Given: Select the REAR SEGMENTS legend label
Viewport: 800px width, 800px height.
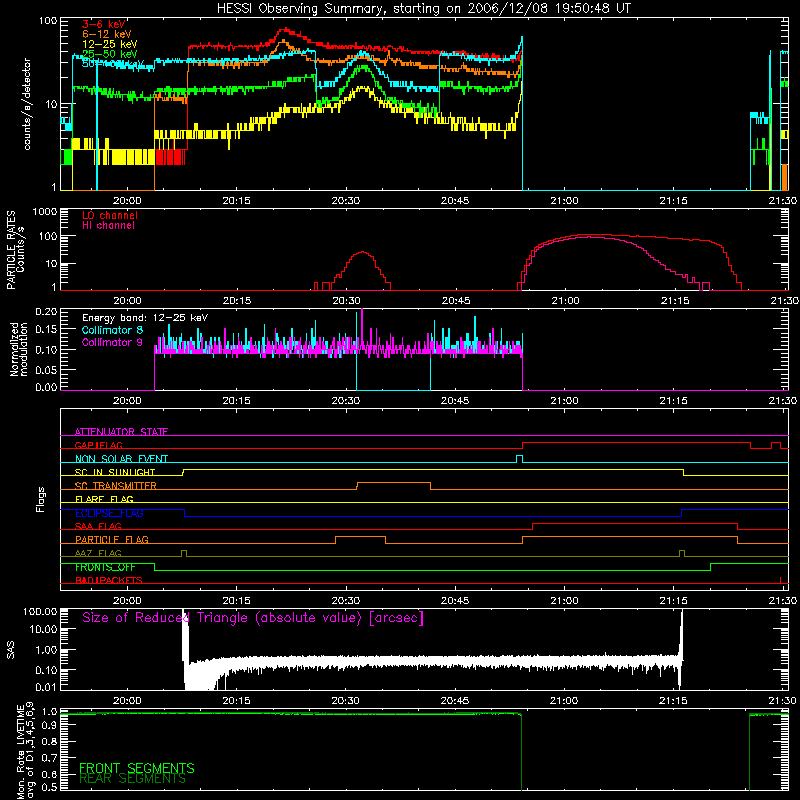Looking at the screenshot, I should [x=132, y=779].
